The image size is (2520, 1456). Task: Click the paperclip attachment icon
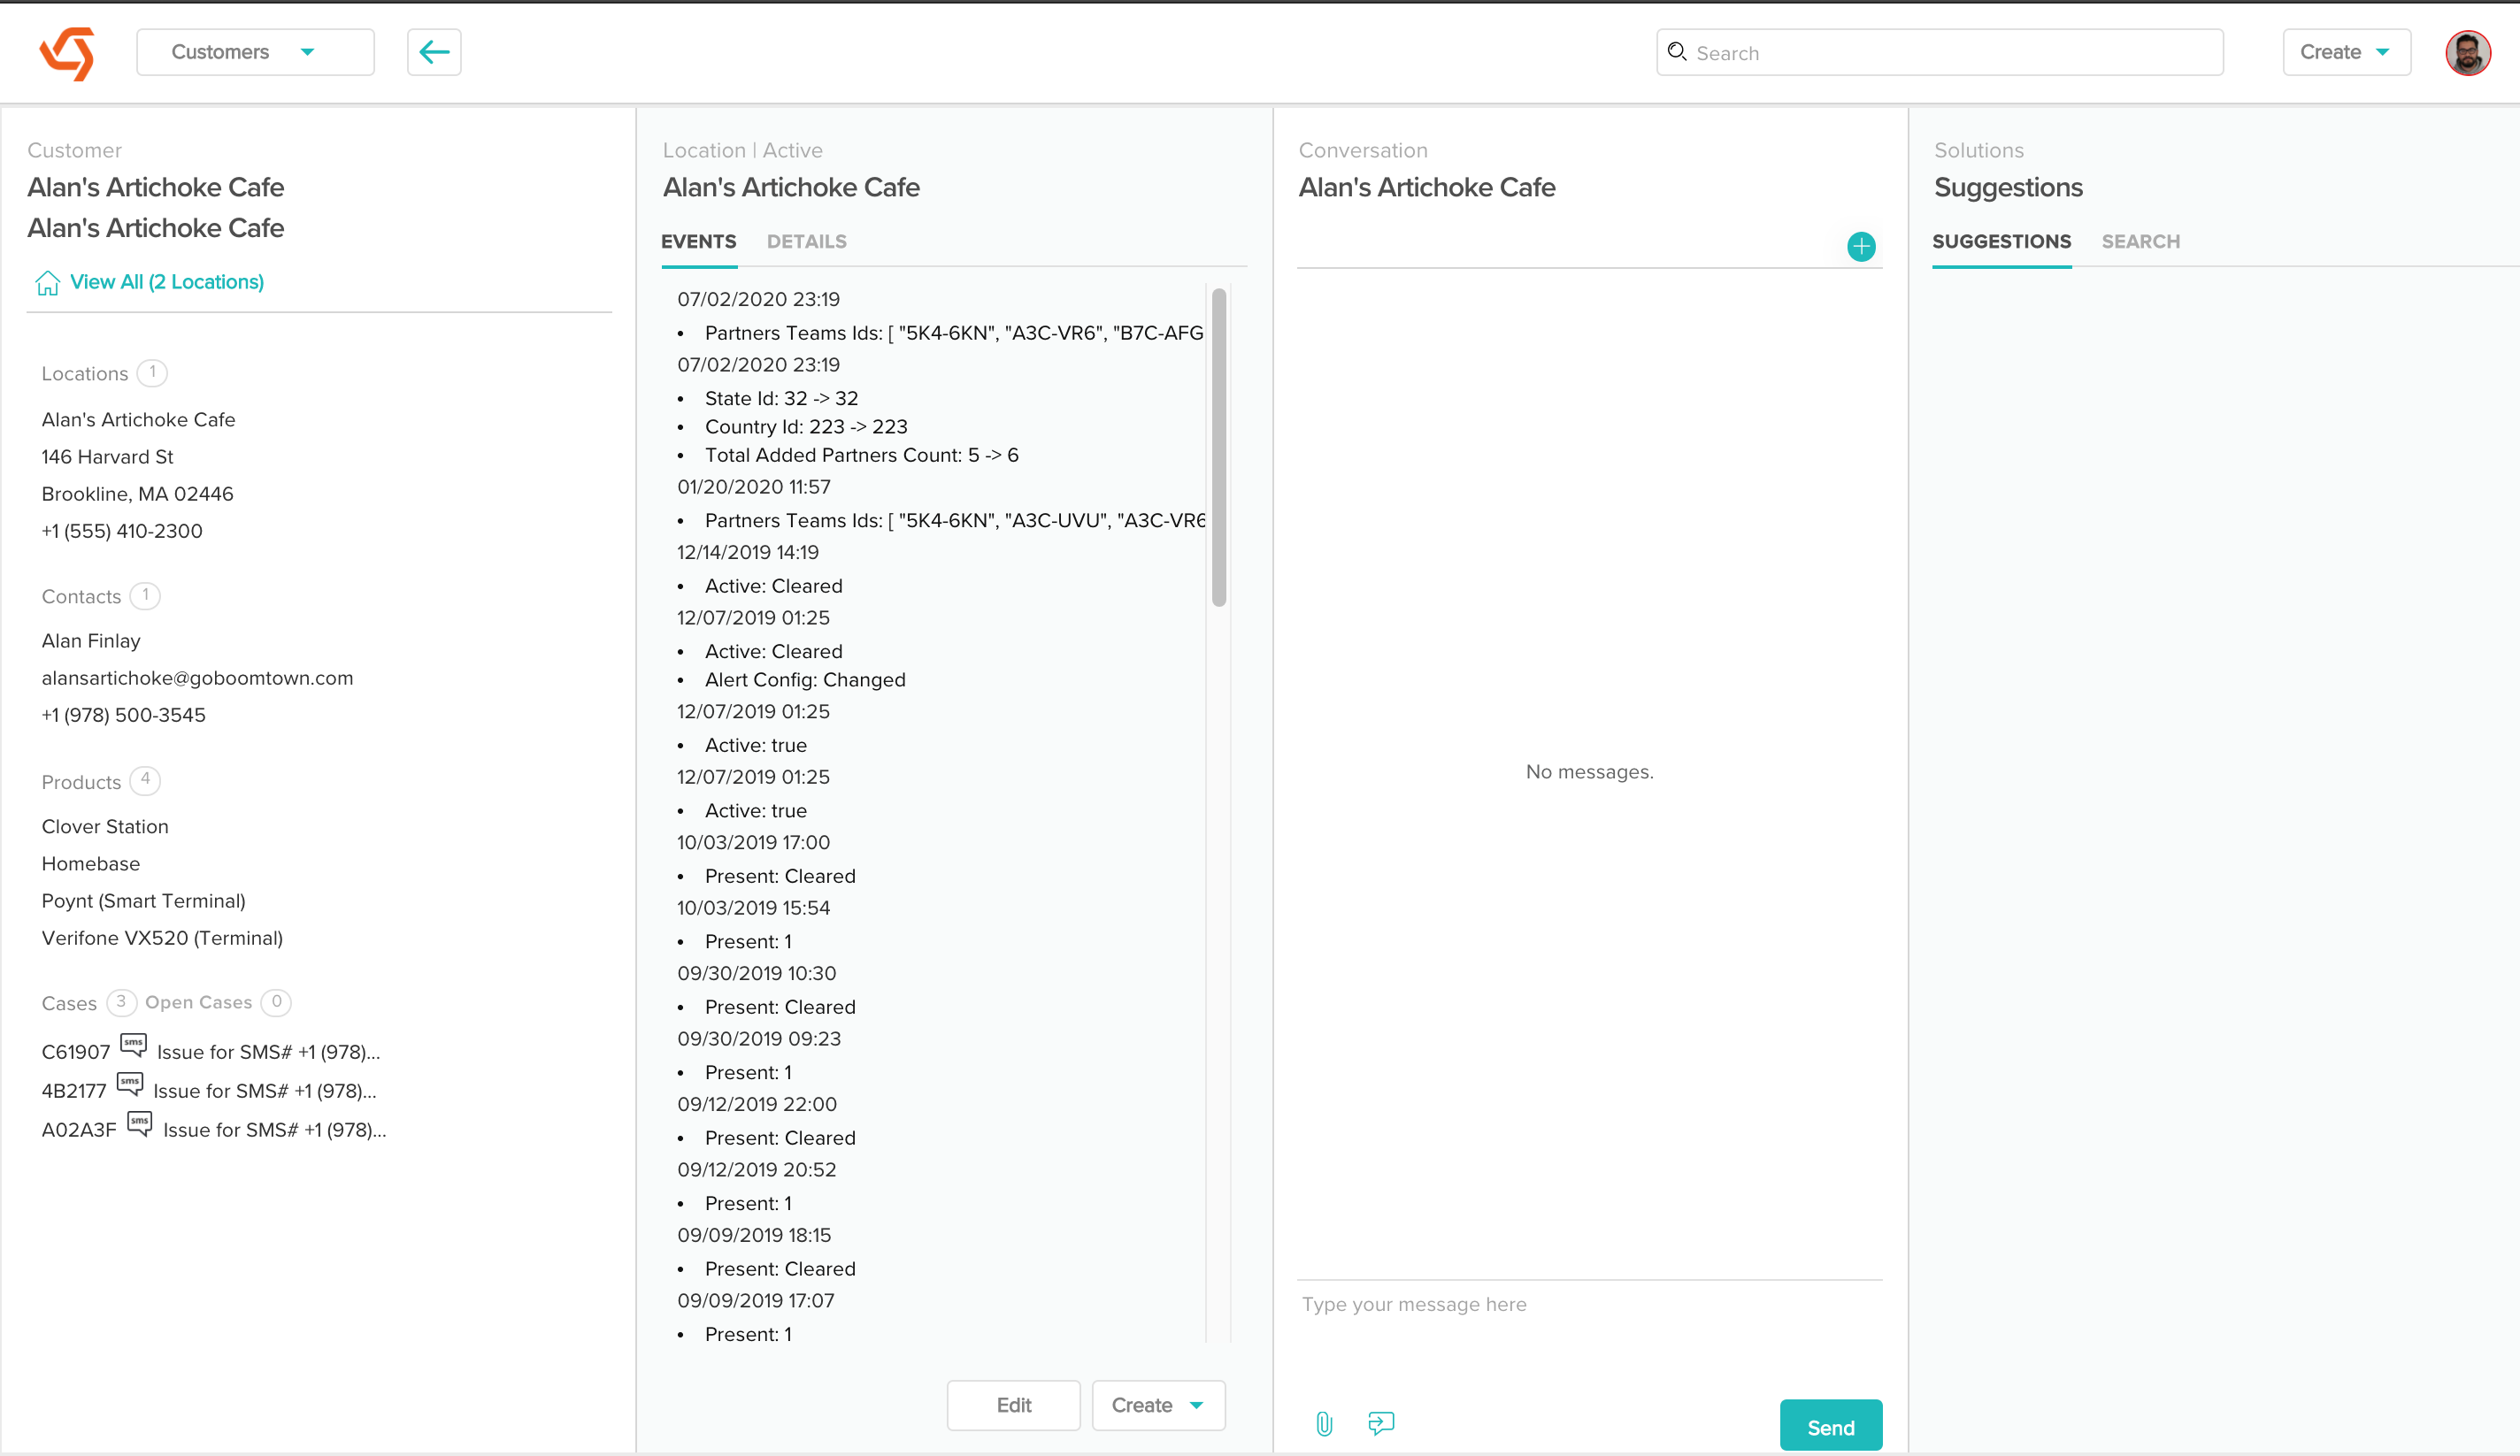pyautogui.click(x=1324, y=1423)
